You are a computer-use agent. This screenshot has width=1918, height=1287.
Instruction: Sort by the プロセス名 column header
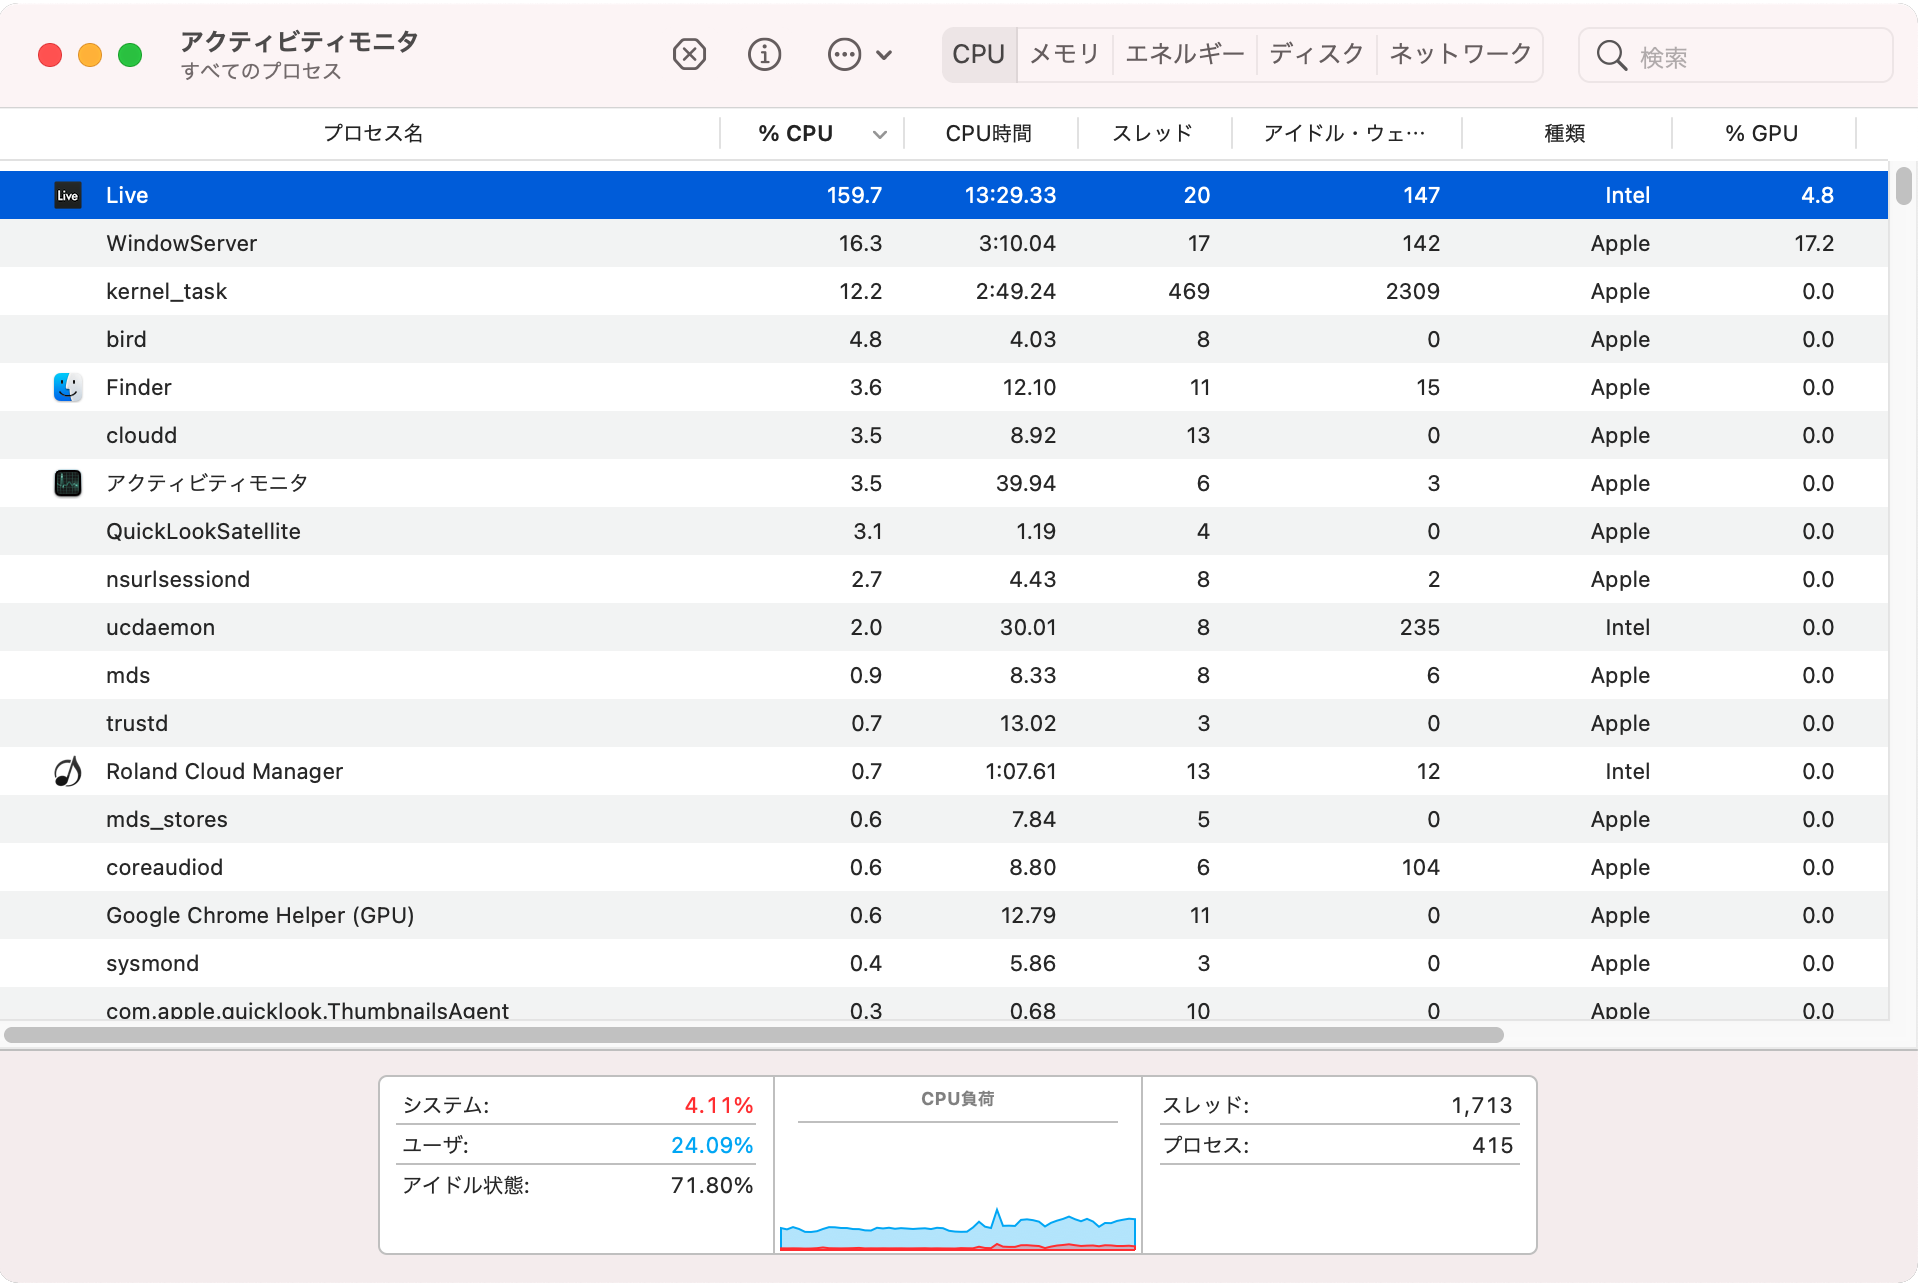pyautogui.click(x=373, y=133)
